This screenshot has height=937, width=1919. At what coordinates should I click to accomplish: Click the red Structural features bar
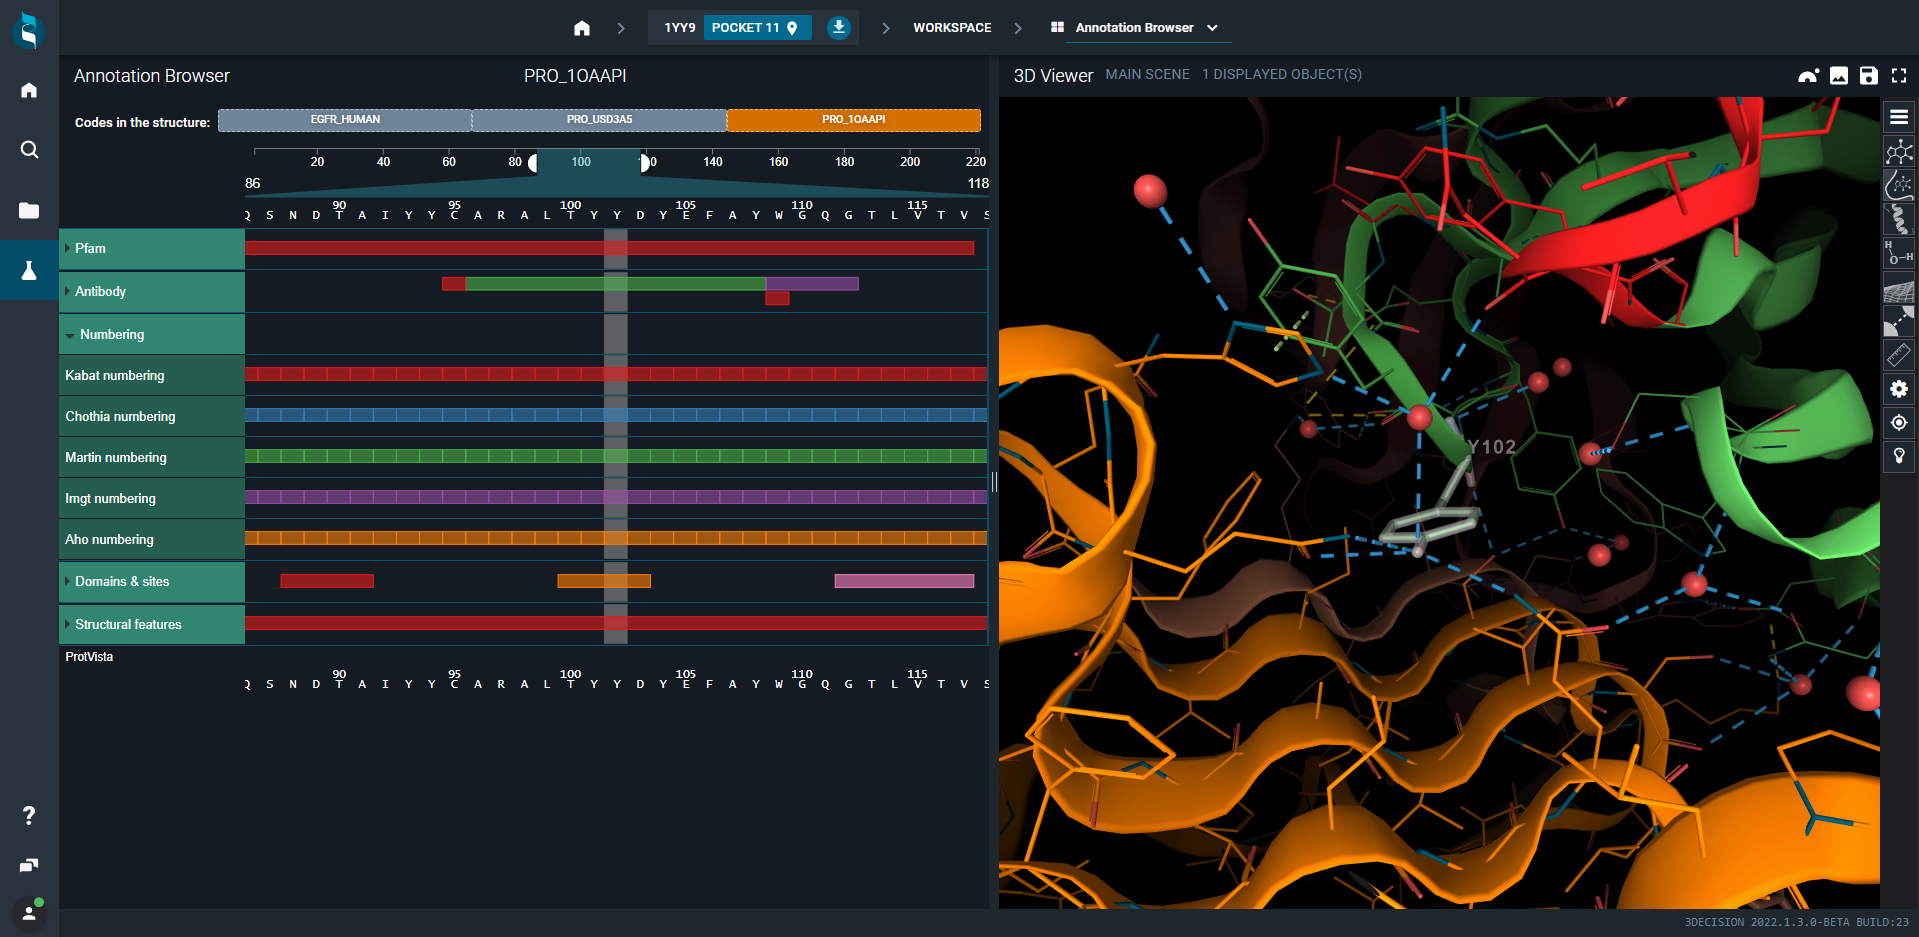click(616, 623)
